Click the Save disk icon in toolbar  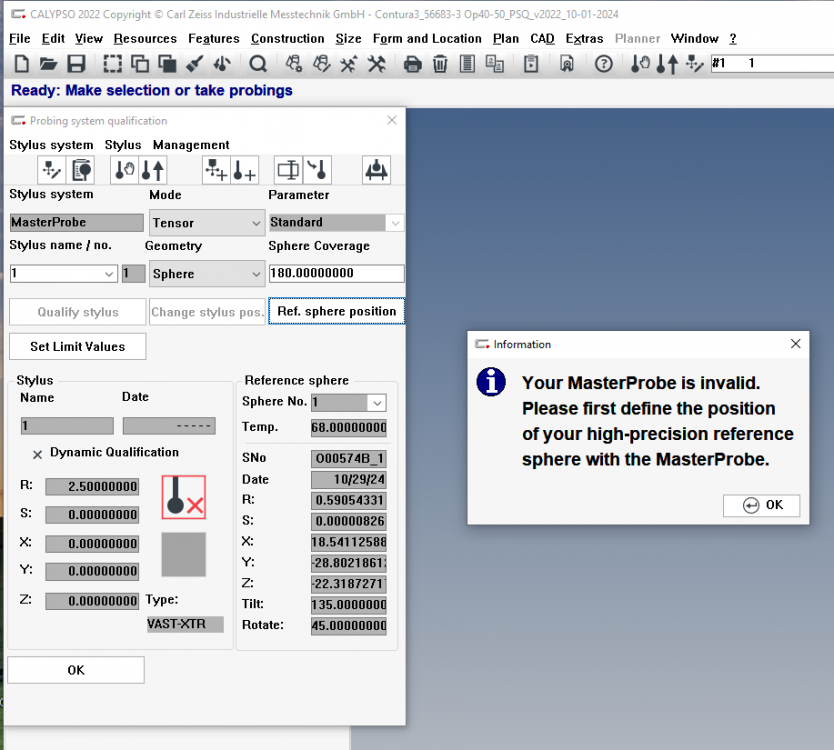(x=76, y=64)
